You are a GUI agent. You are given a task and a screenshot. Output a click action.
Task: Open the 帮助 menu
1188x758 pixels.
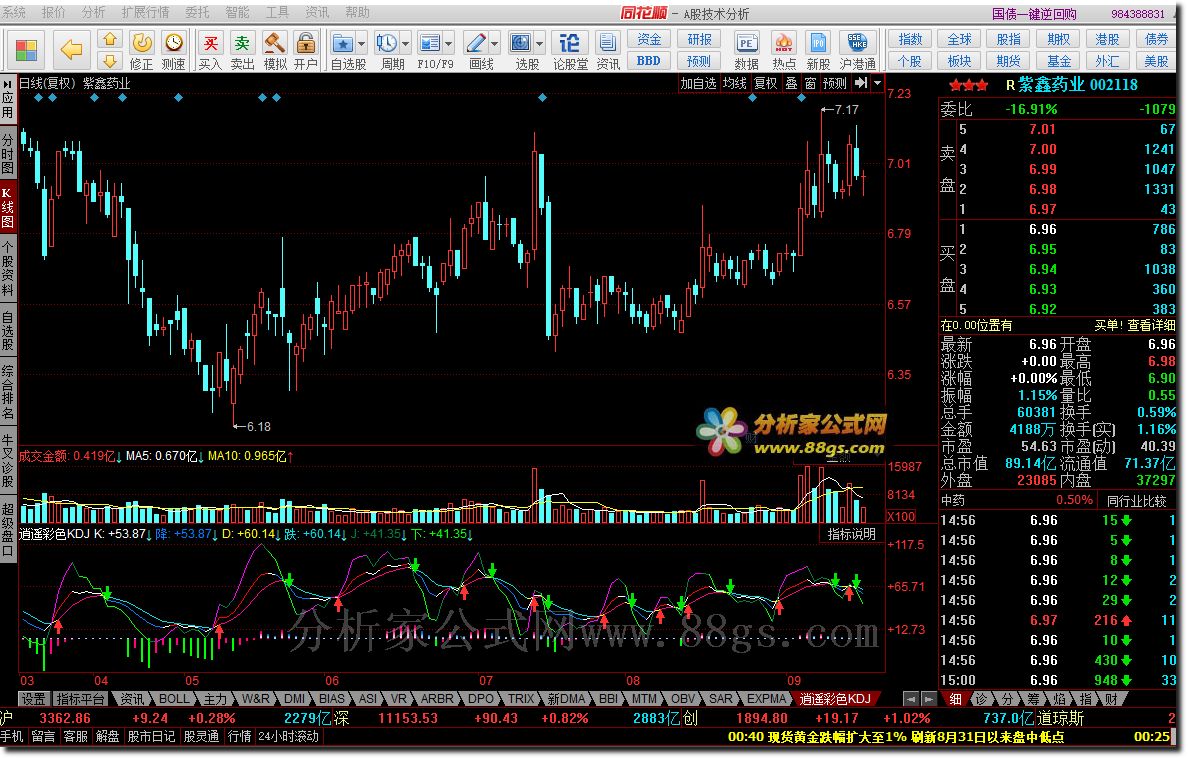tap(358, 13)
